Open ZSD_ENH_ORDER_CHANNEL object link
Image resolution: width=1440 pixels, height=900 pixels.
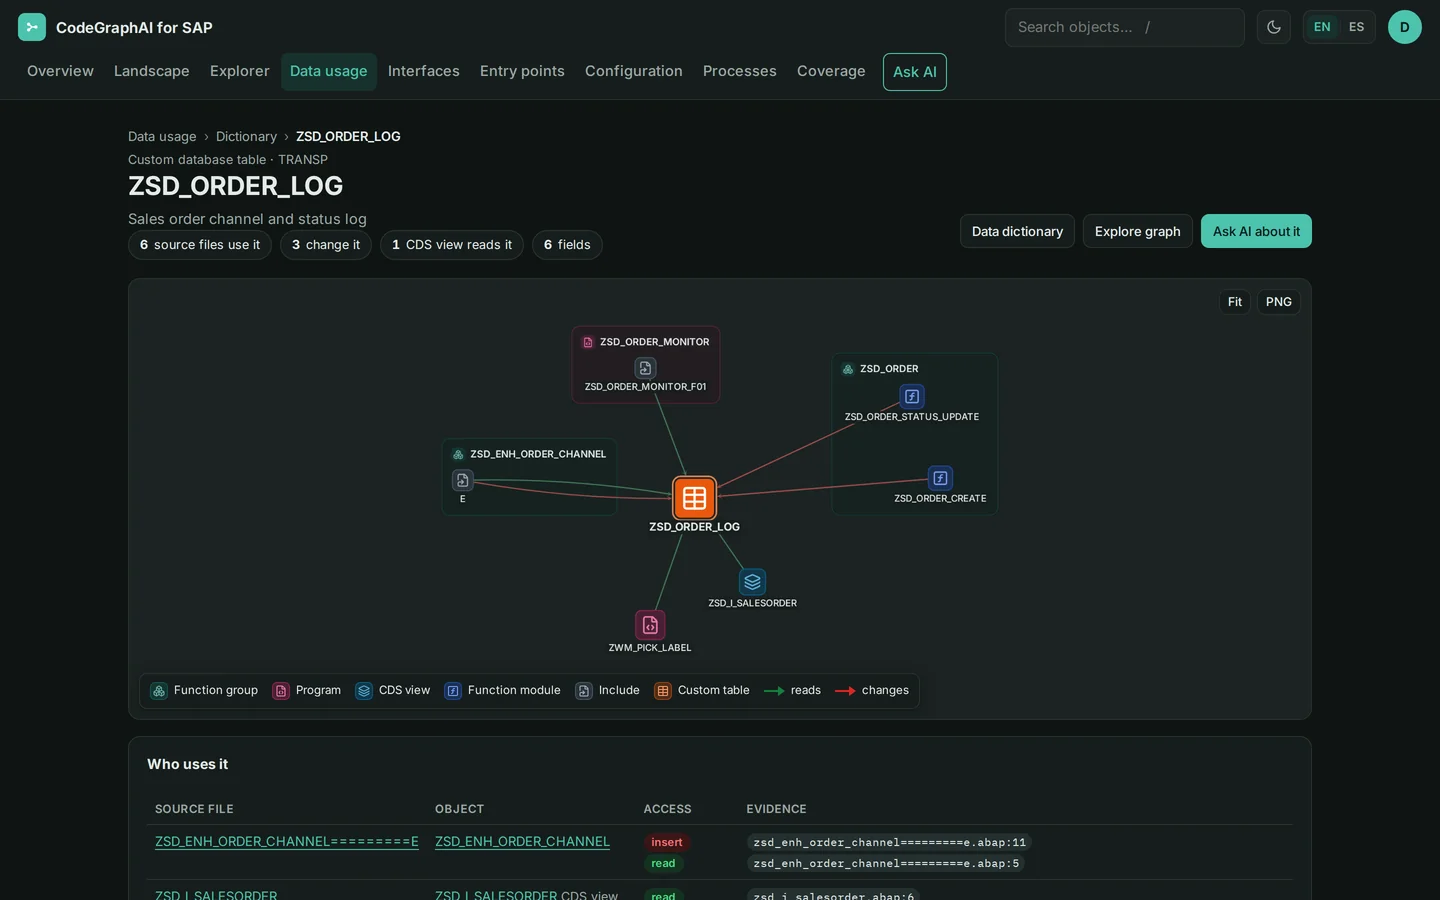point(522,842)
